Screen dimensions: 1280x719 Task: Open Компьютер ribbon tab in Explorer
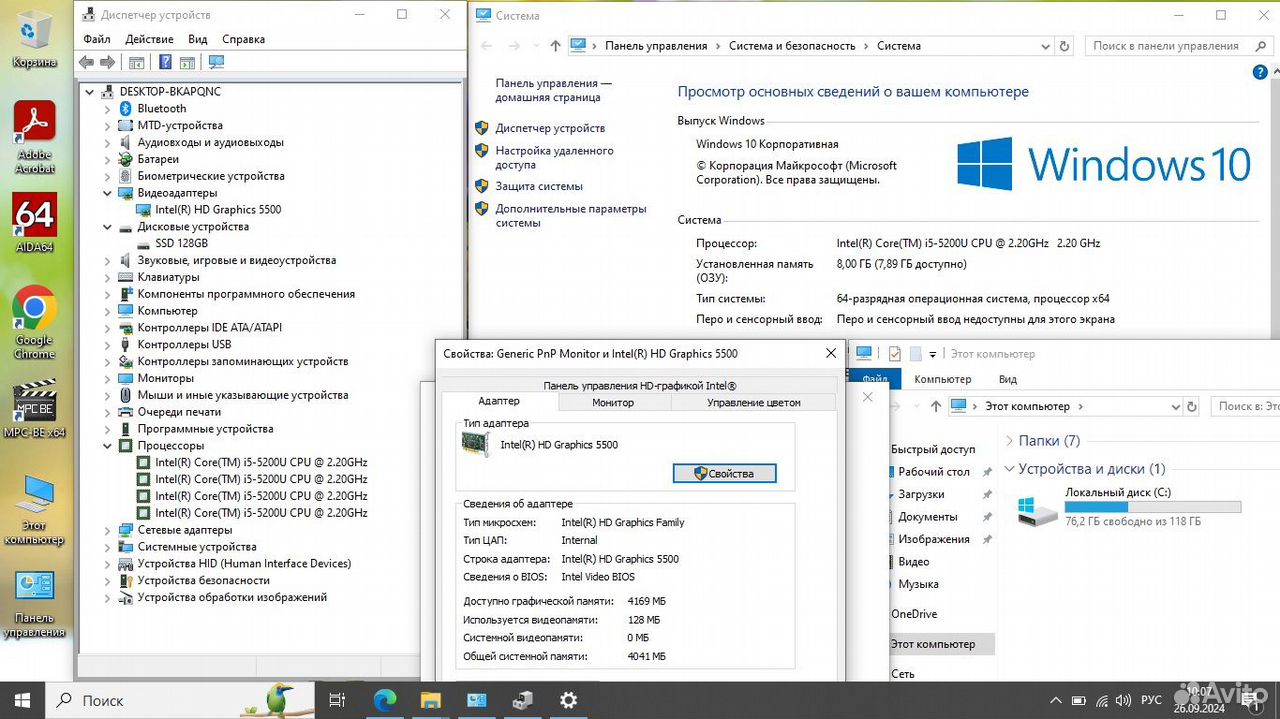click(943, 379)
